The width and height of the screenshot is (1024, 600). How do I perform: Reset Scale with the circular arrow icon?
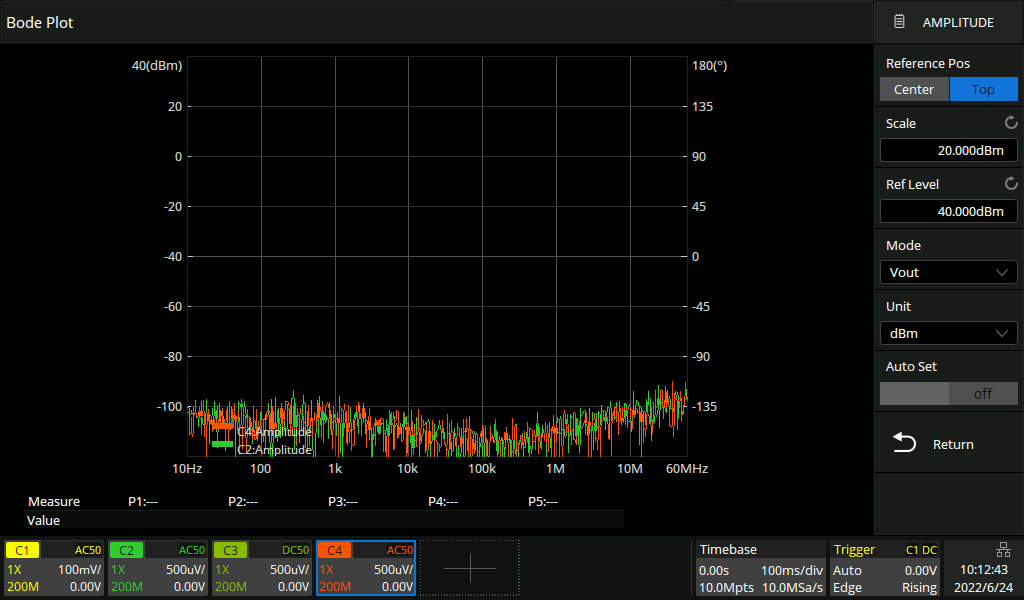[1011, 123]
